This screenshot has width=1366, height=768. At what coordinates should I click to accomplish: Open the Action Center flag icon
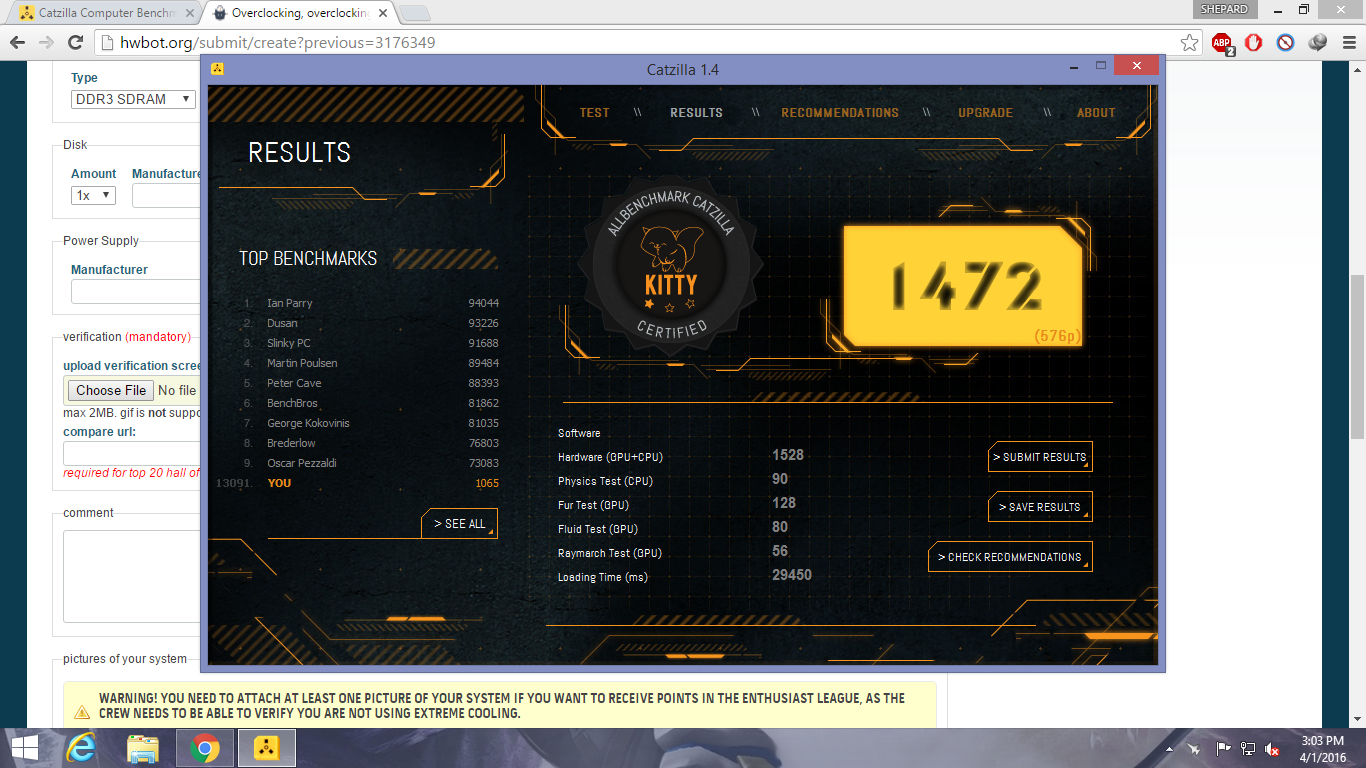click(x=1222, y=748)
